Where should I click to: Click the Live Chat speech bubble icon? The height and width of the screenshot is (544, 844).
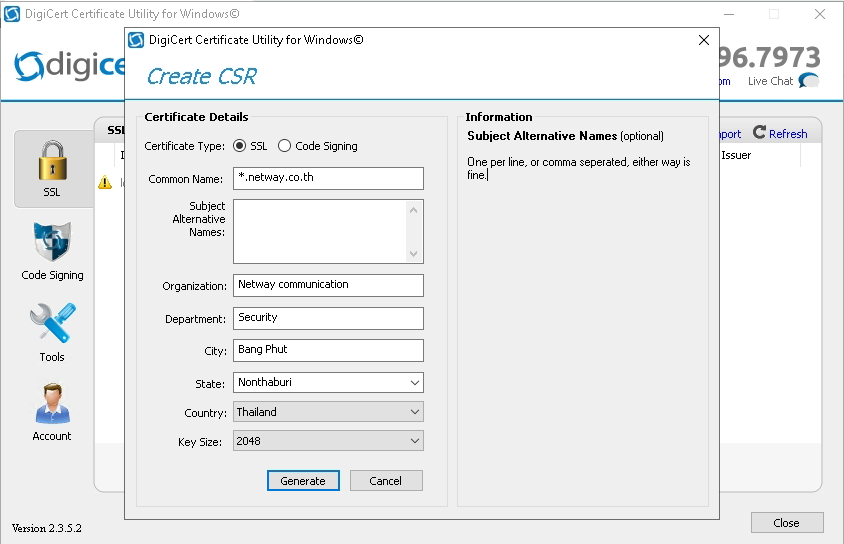coord(809,81)
